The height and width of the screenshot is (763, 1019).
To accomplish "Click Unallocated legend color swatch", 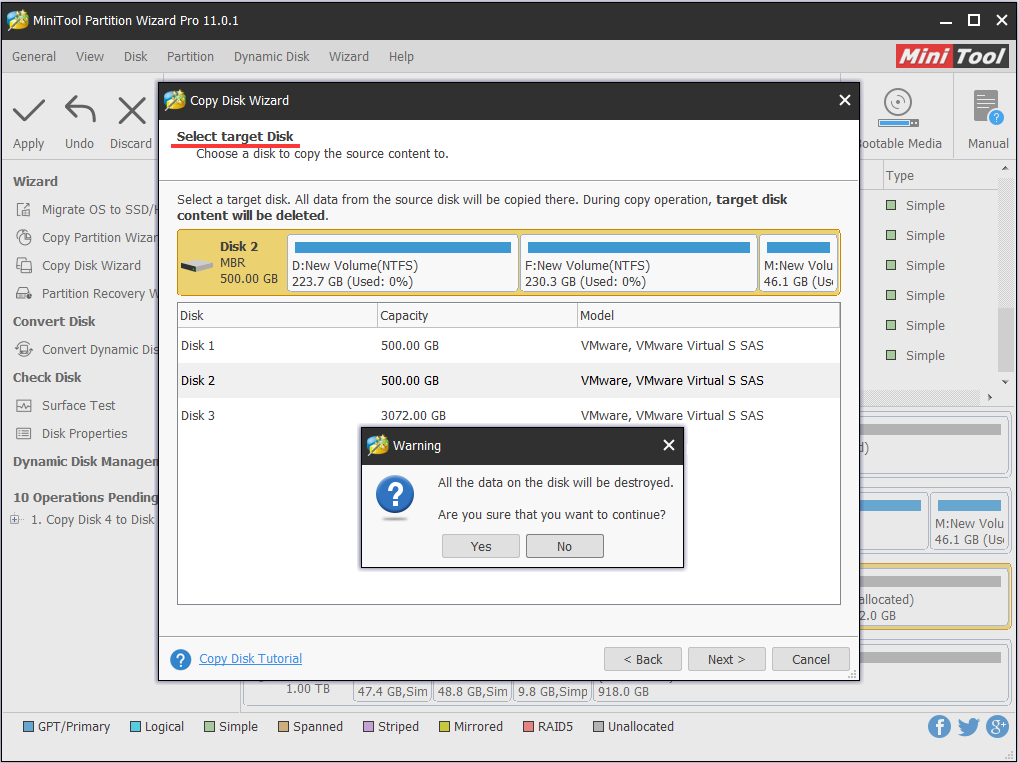I will click(599, 727).
